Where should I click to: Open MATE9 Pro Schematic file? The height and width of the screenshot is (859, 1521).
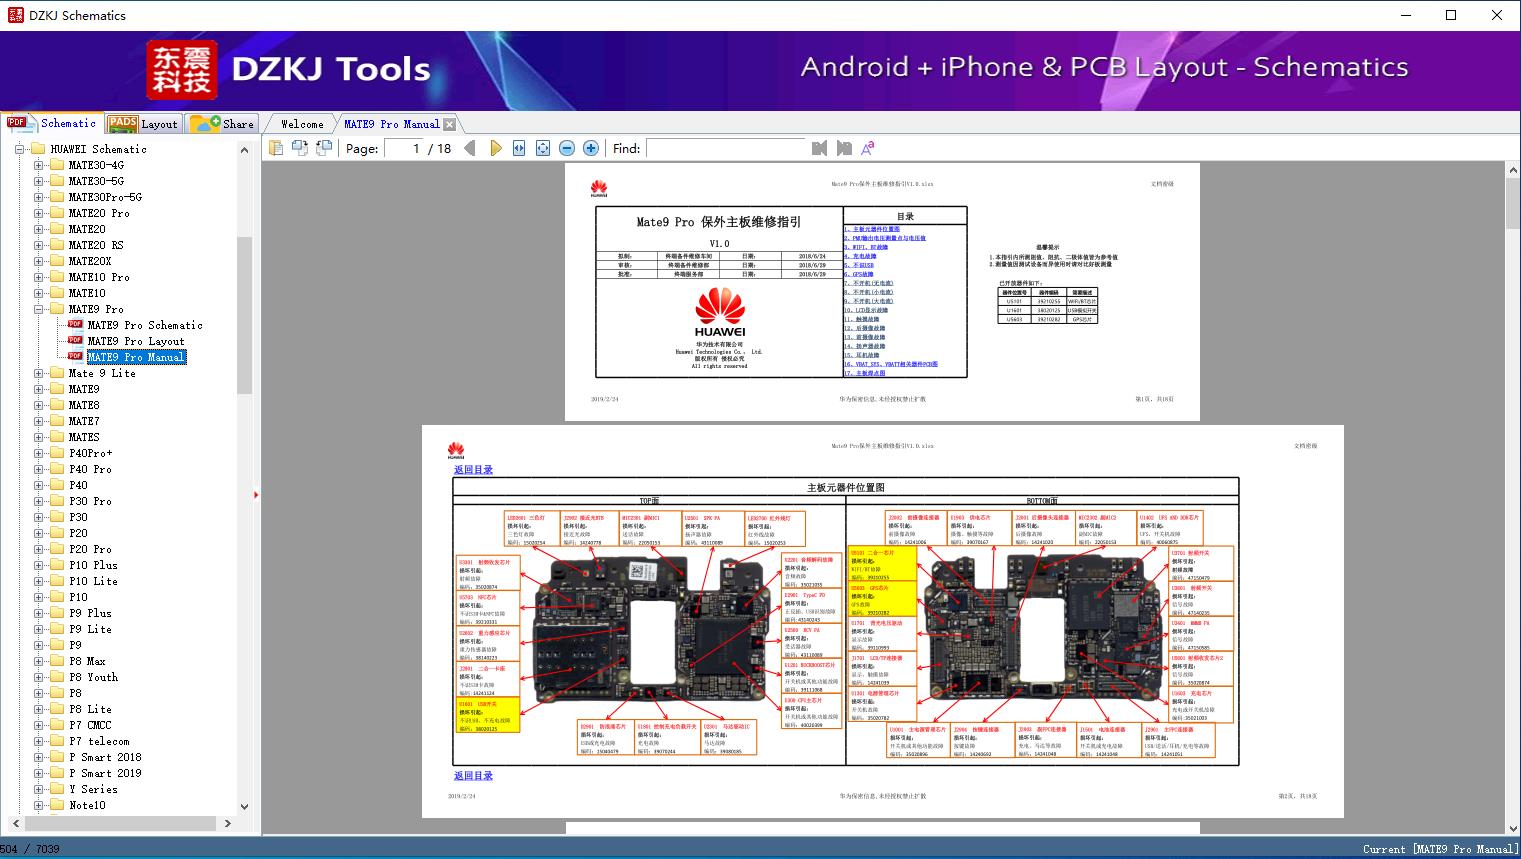[145, 325]
